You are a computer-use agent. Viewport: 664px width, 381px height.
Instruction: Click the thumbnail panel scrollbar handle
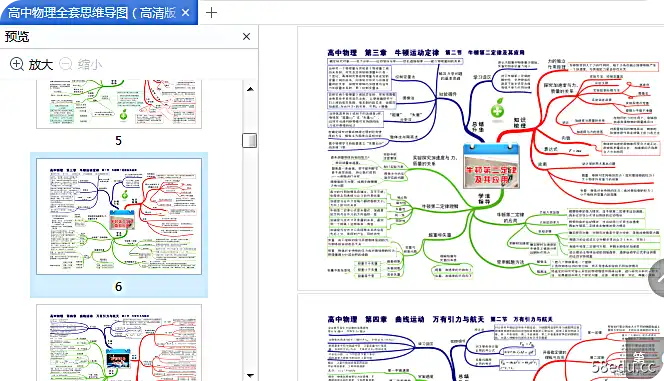point(250,140)
